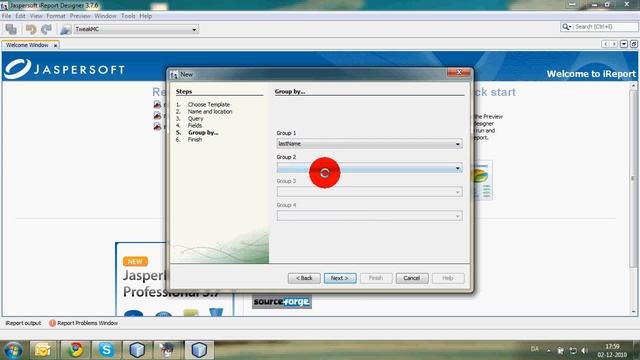
Task: Close the Welcome Window tab
Action: pos(56,45)
